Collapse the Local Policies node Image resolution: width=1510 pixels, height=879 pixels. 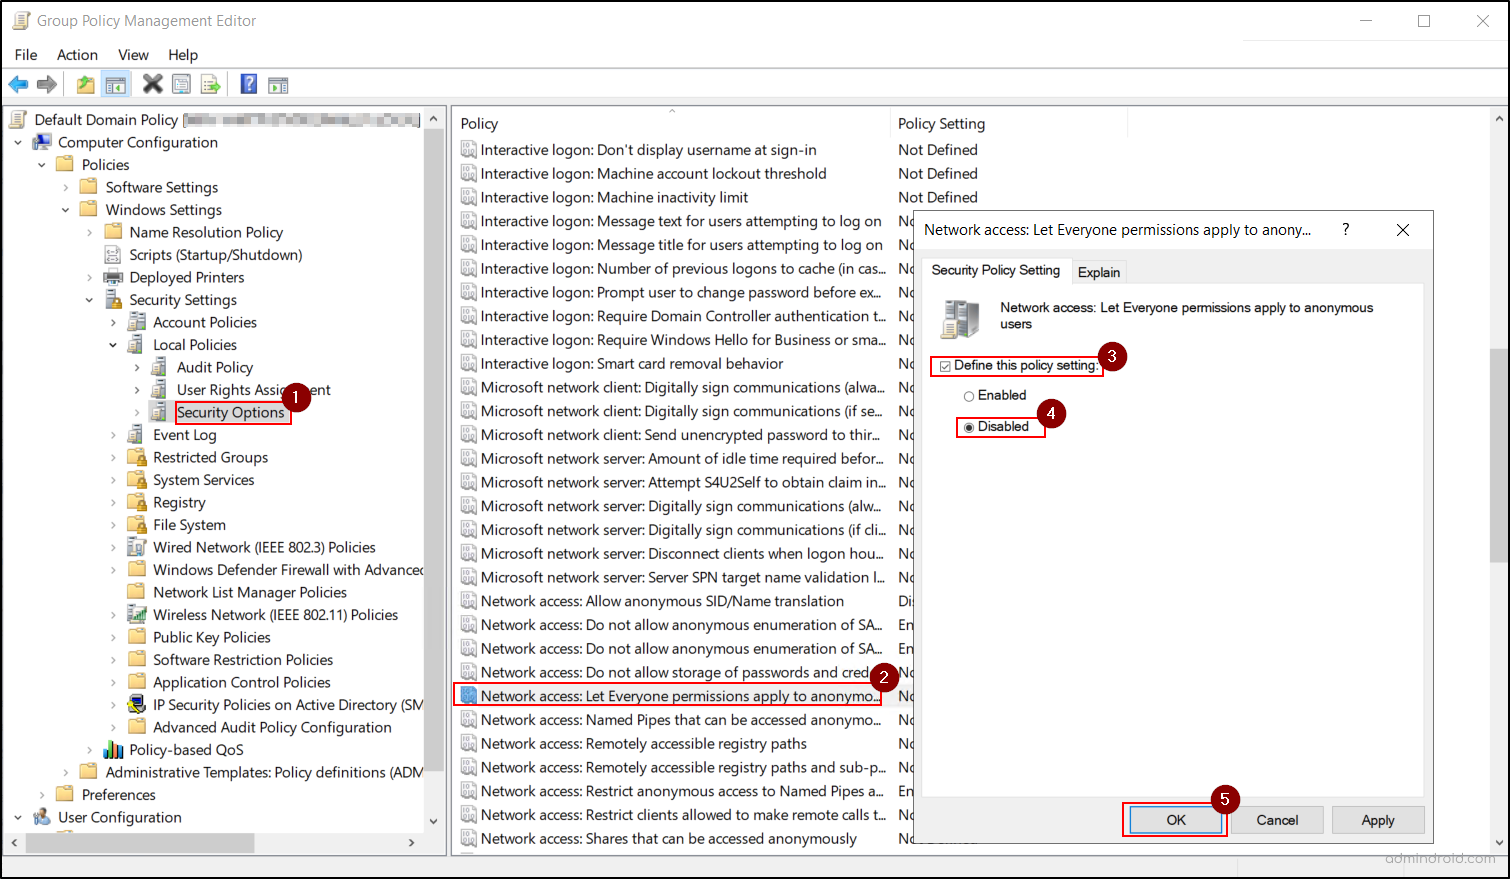pyautogui.click(x=112, y=344)
